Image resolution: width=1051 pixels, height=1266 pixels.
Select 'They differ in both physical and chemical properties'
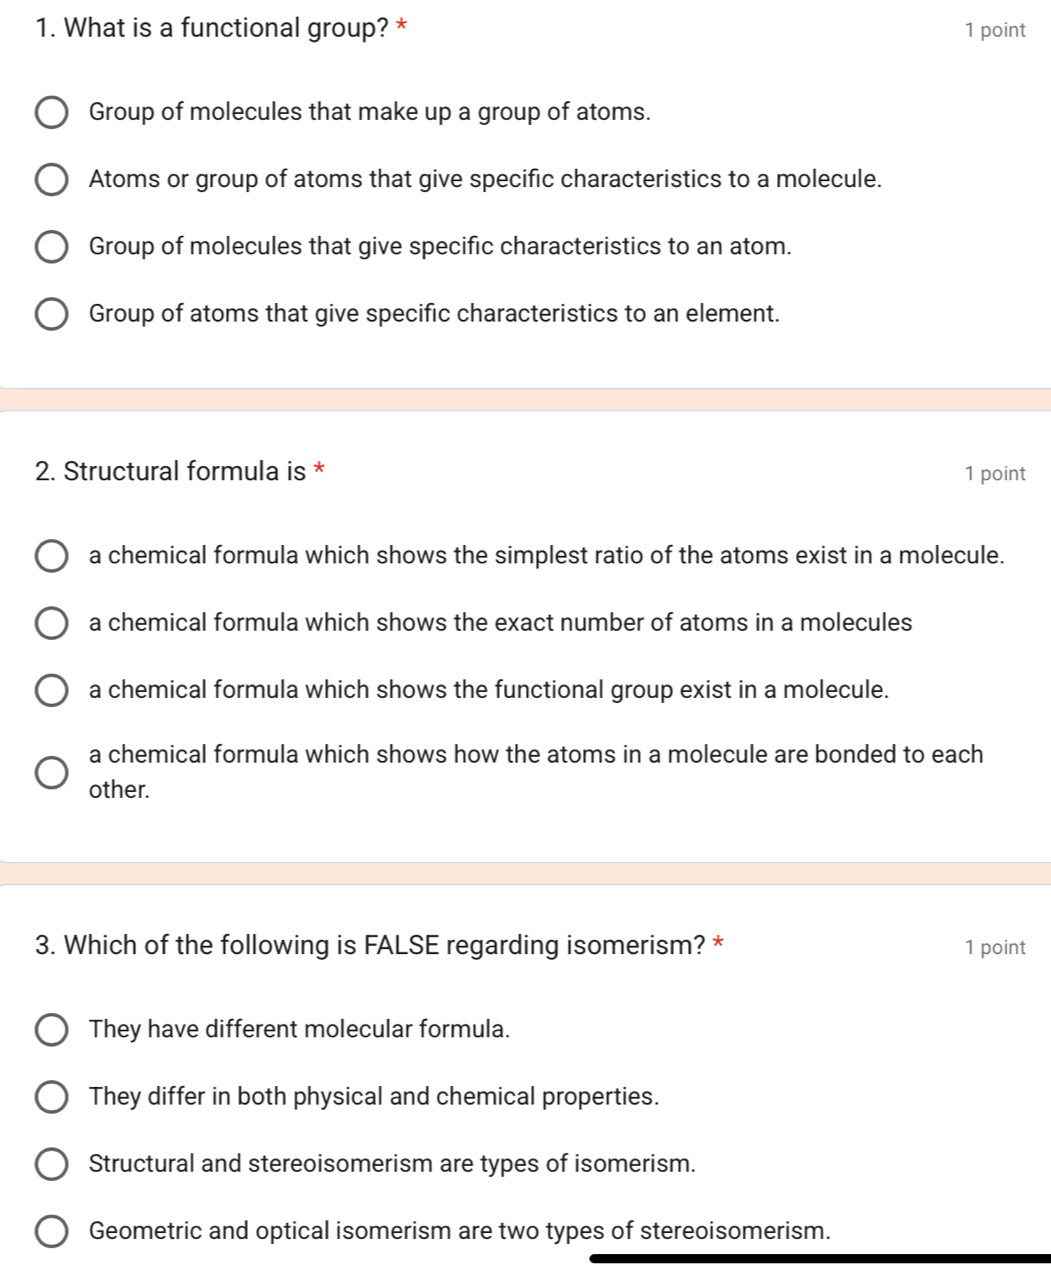tap(52, 1097)
